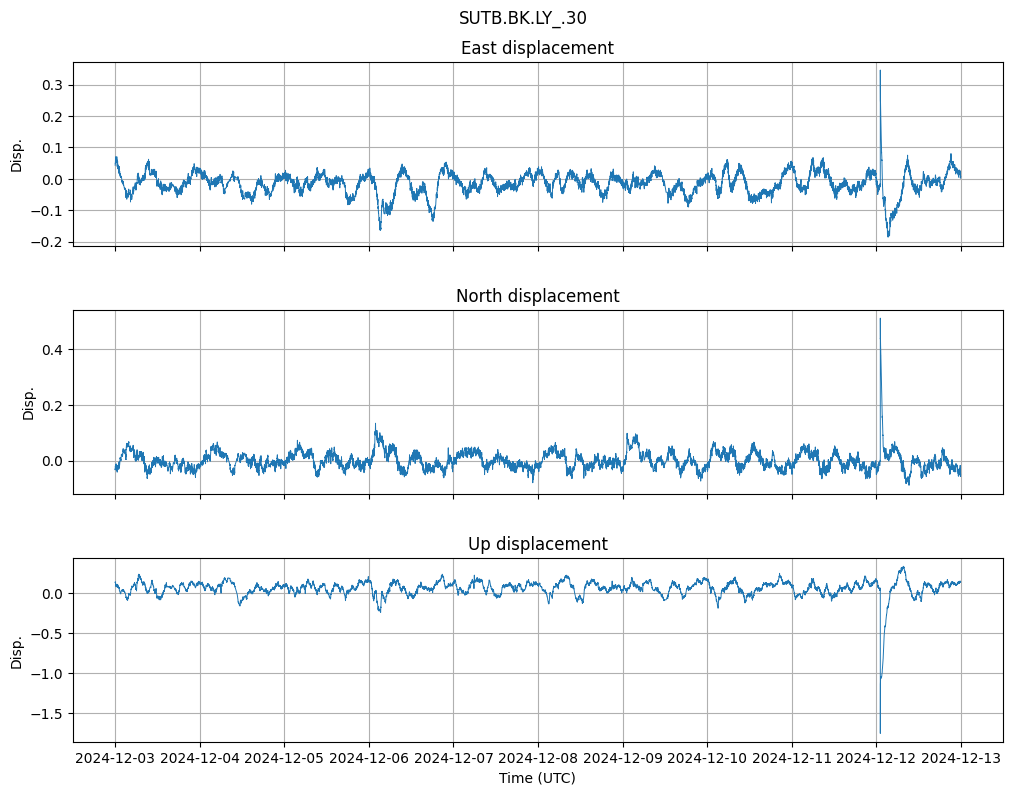1012x795 pixels.
Task: Click the −0.5 tick on Up plot
Action: (x=48, y=633)
